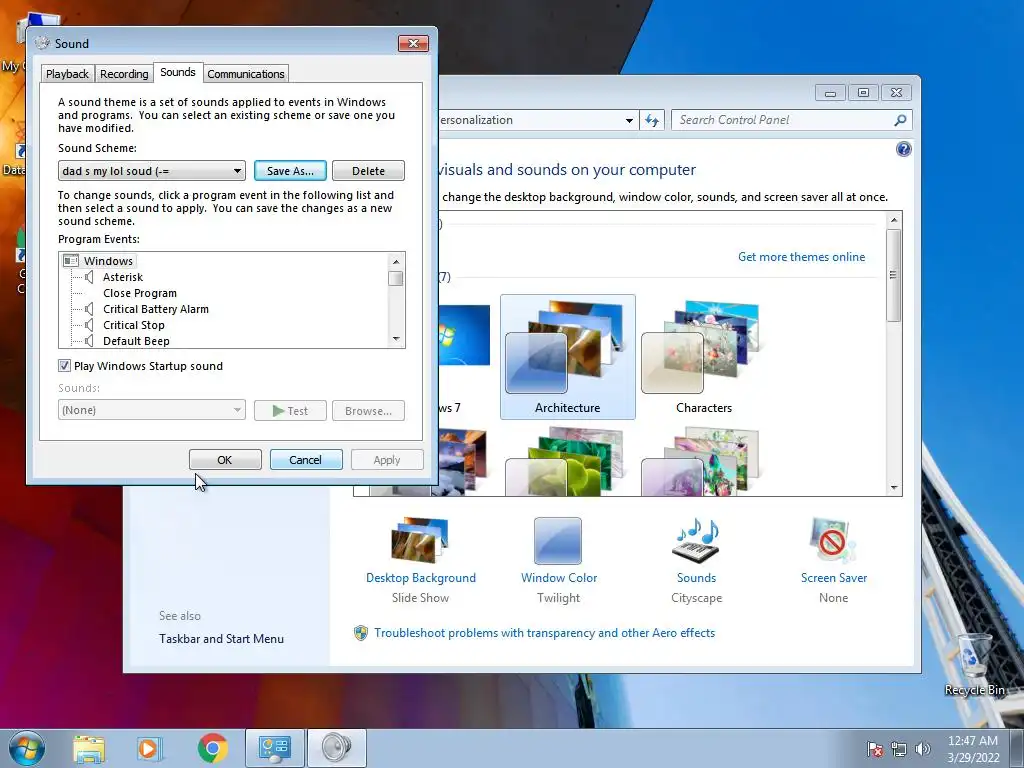Screen dimensions: 1024x768
Task: Open the Windows Start orb
Action: [27, 748]
